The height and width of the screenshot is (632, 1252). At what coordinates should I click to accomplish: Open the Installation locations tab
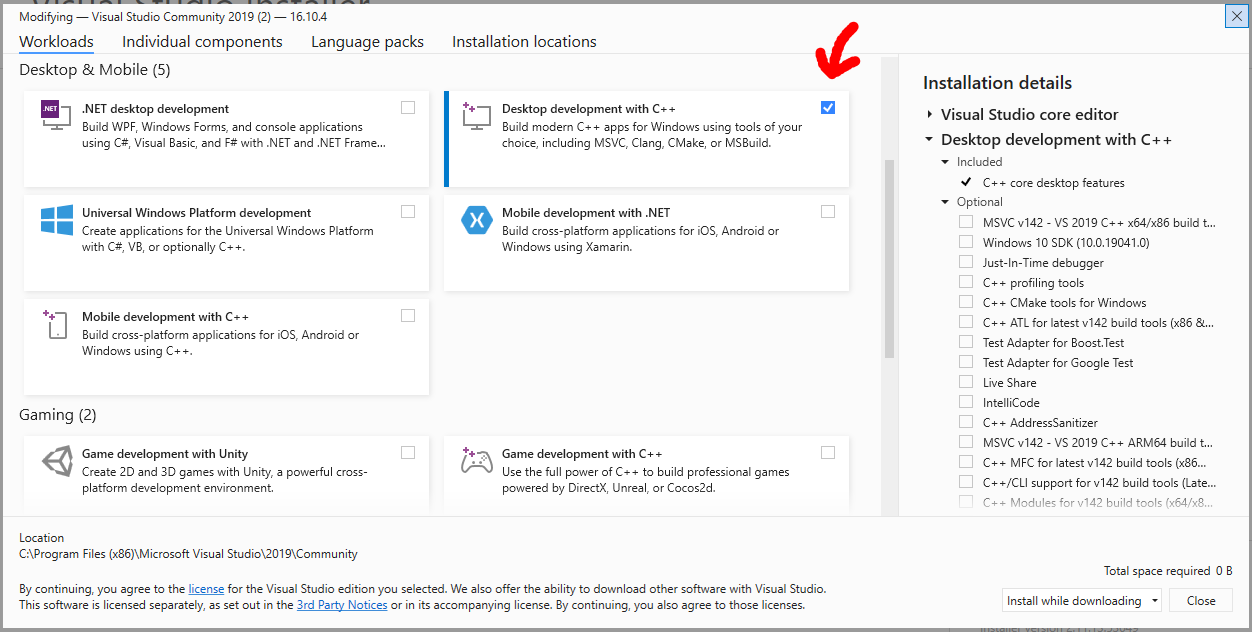tap(524, 42)
